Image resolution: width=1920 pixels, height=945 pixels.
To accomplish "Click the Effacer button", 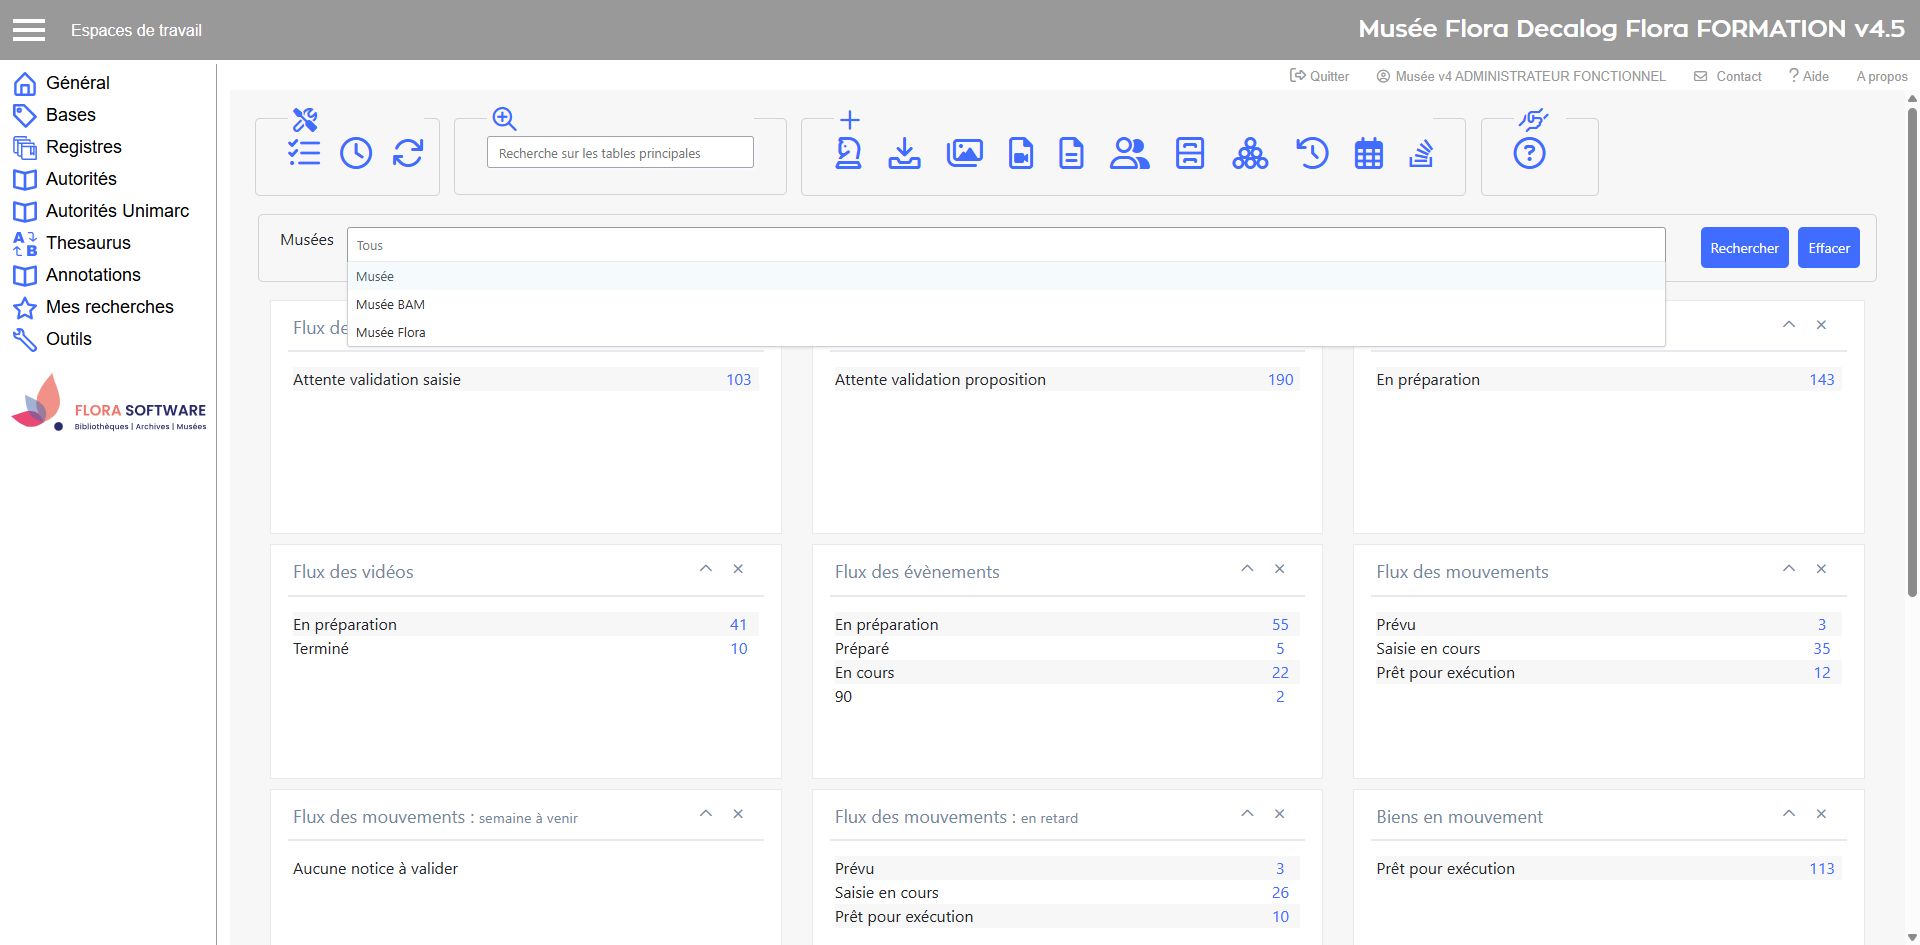I will click(1828, 248).
